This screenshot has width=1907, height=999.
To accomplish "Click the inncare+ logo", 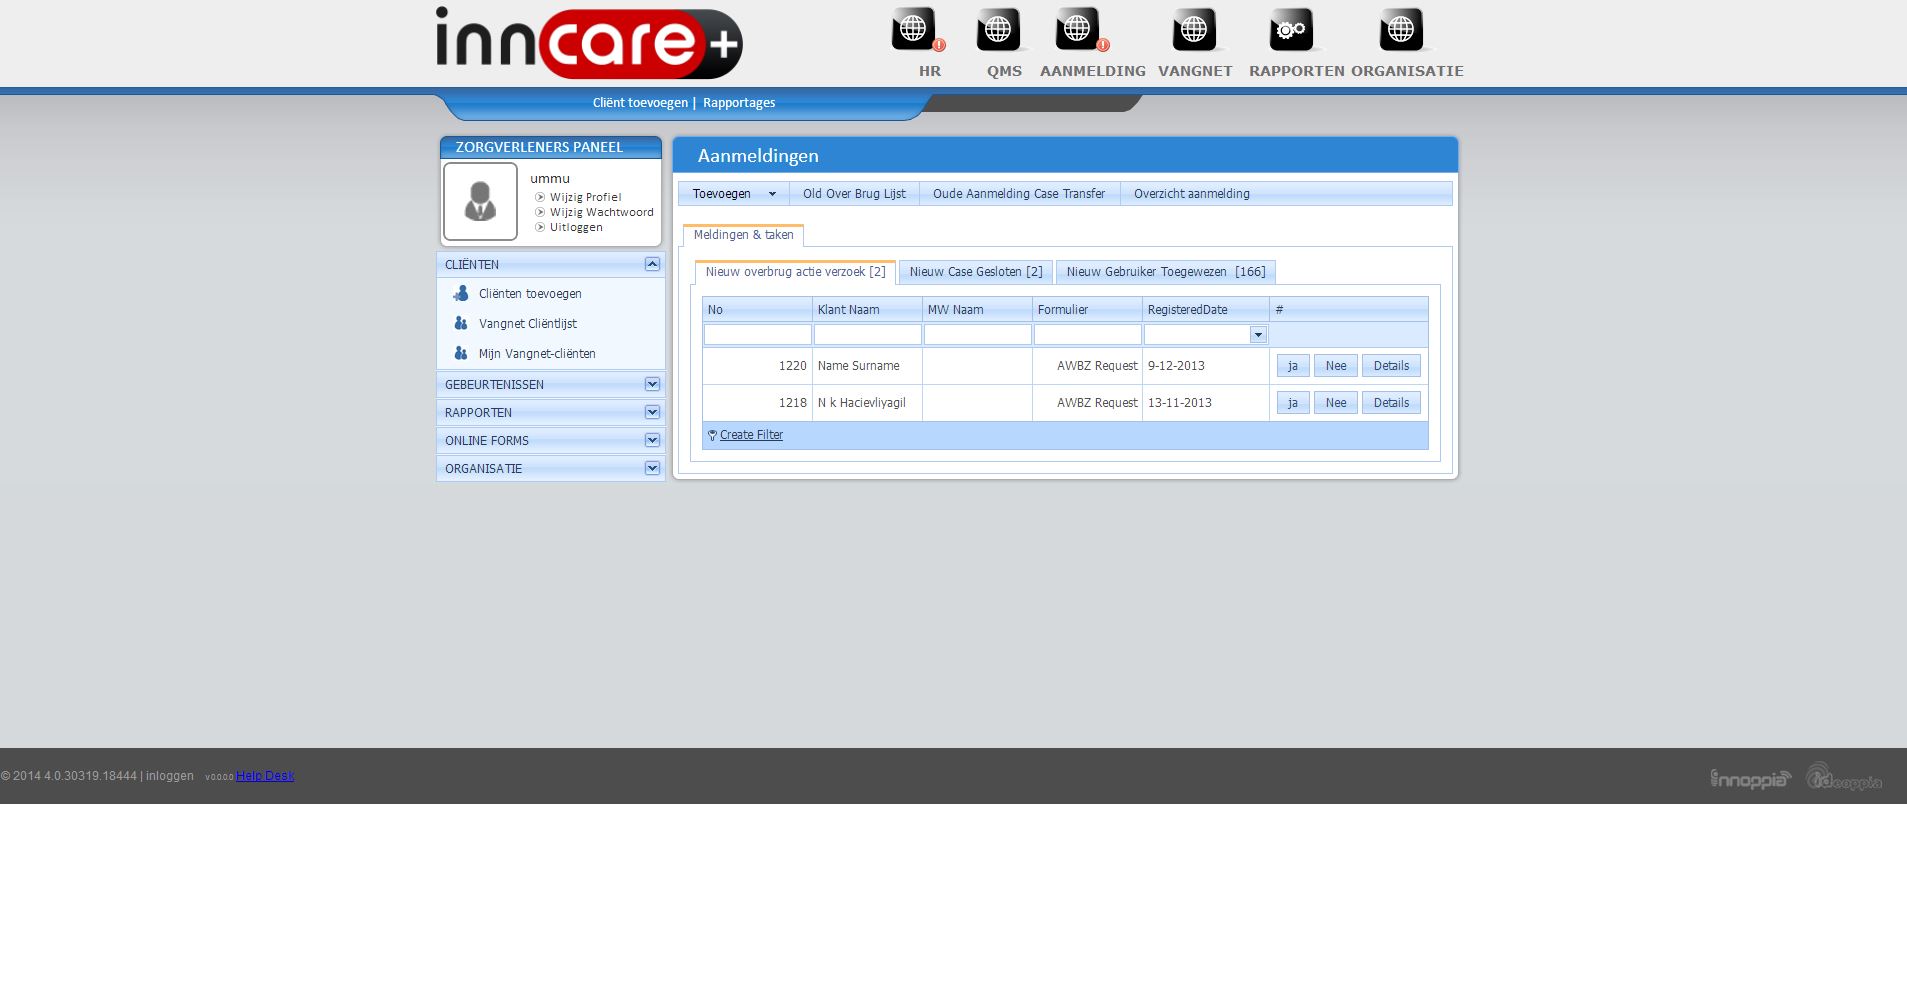I will click(x=589, y=43).
